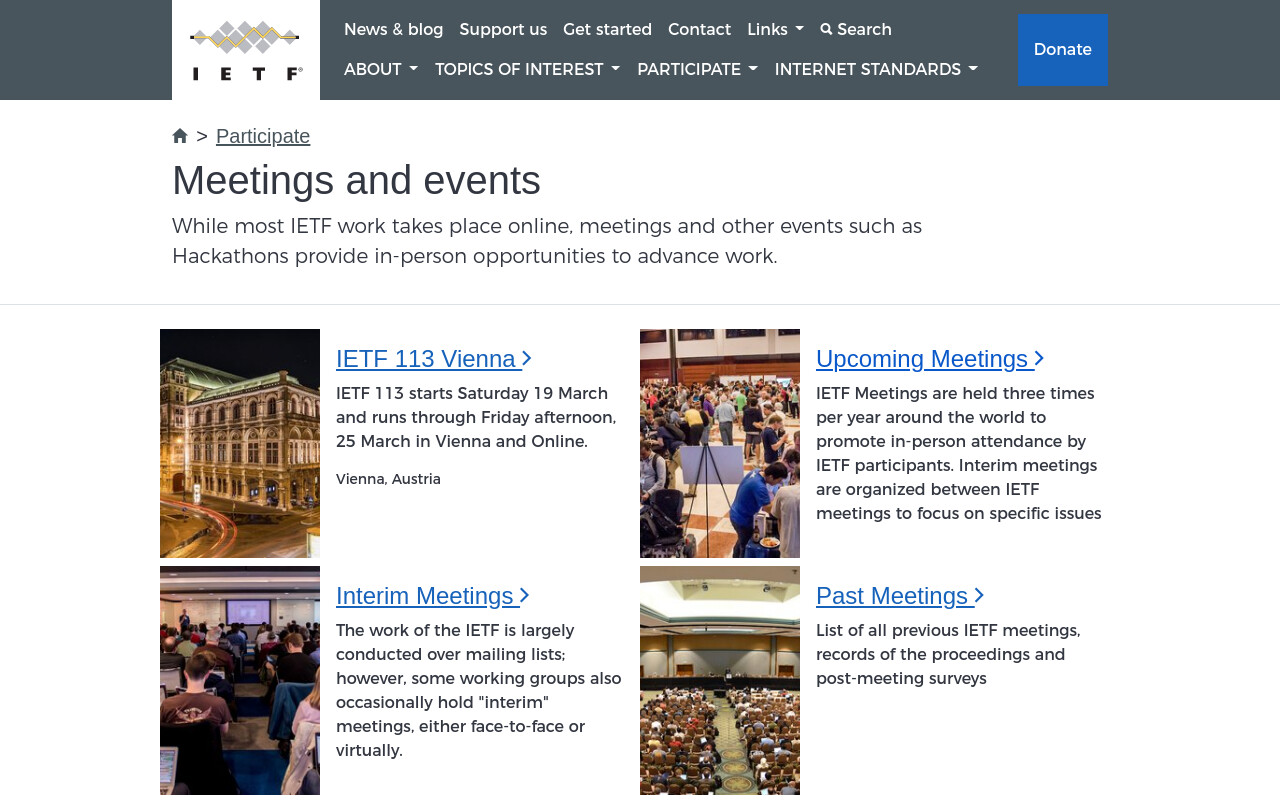Expand the PARTICIPATE menu

[x=697, y=70]
